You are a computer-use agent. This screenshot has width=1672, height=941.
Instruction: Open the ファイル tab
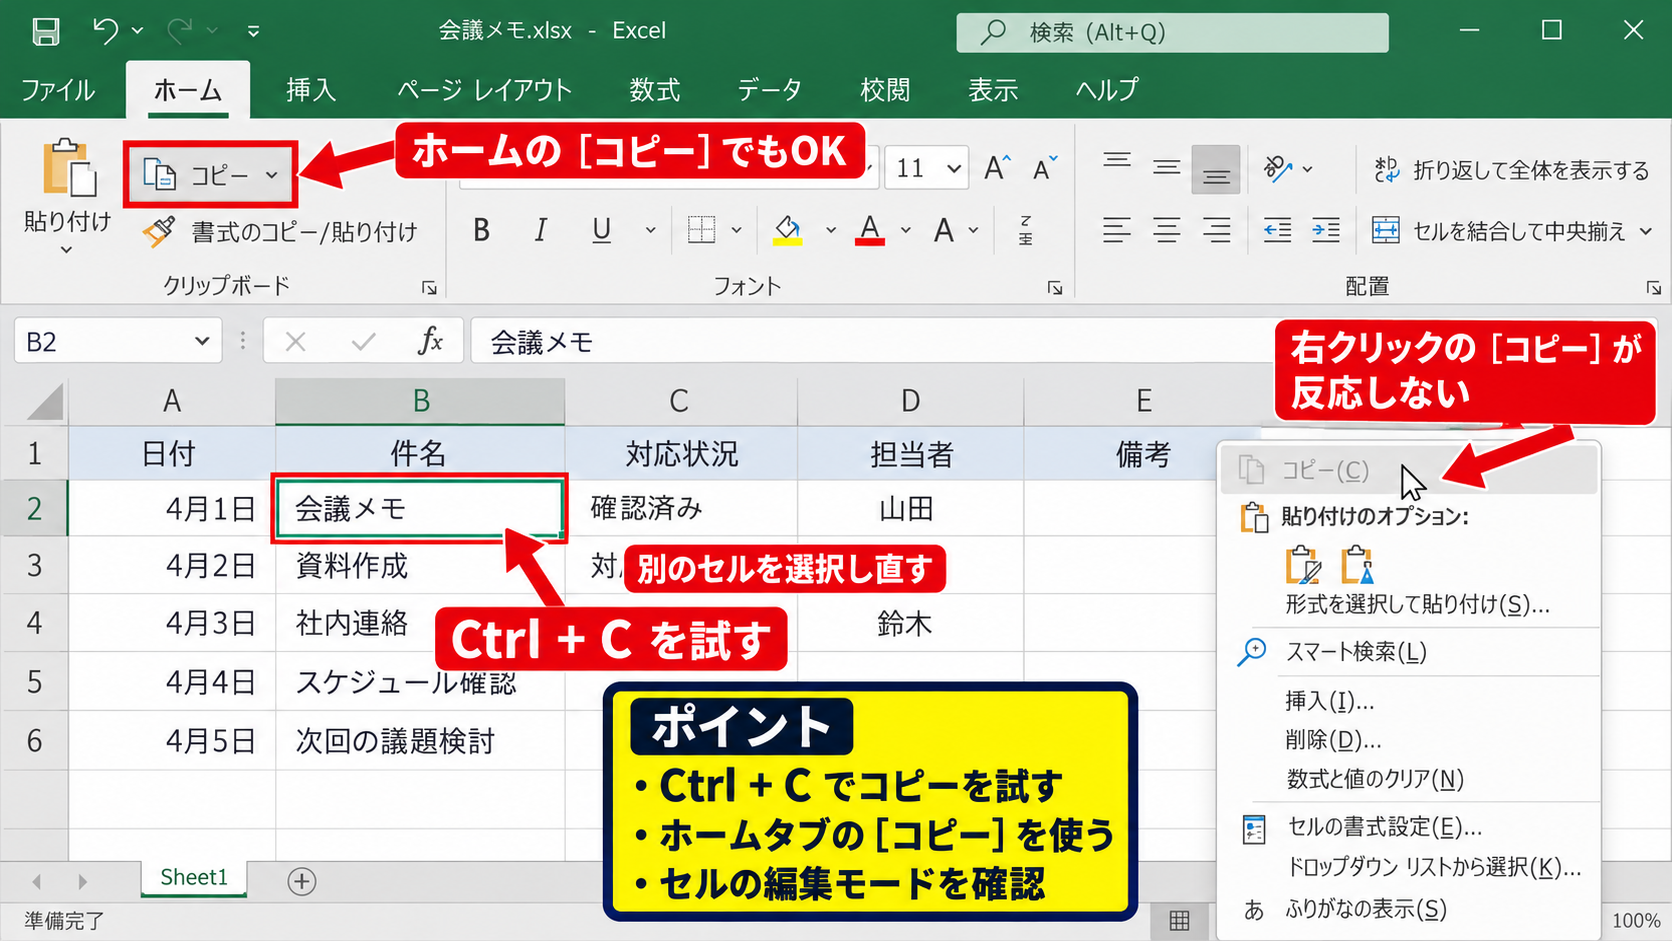(58, 90)
